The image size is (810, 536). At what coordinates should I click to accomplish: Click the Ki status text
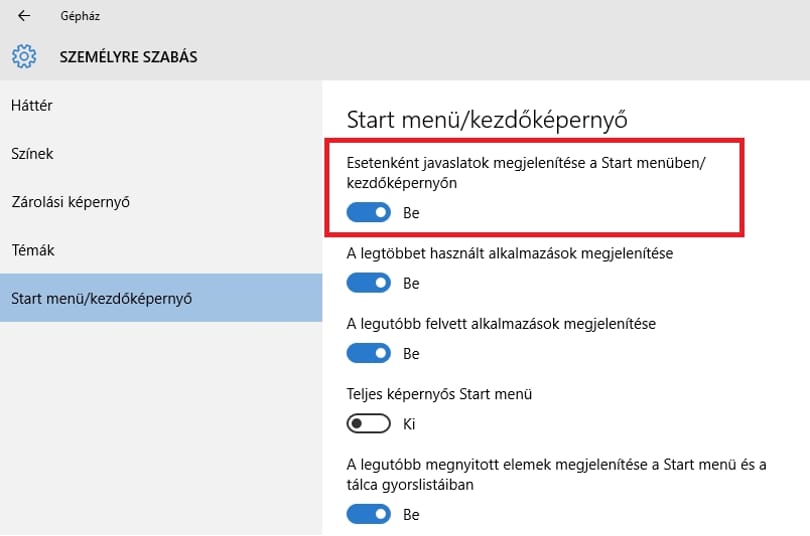pos(409,424)
